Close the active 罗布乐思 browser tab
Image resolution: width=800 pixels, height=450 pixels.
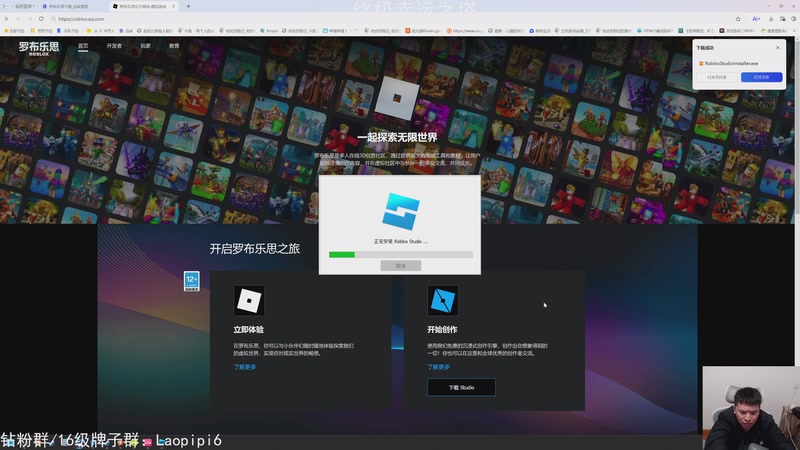pyautogui.click(x=173, y=6)
